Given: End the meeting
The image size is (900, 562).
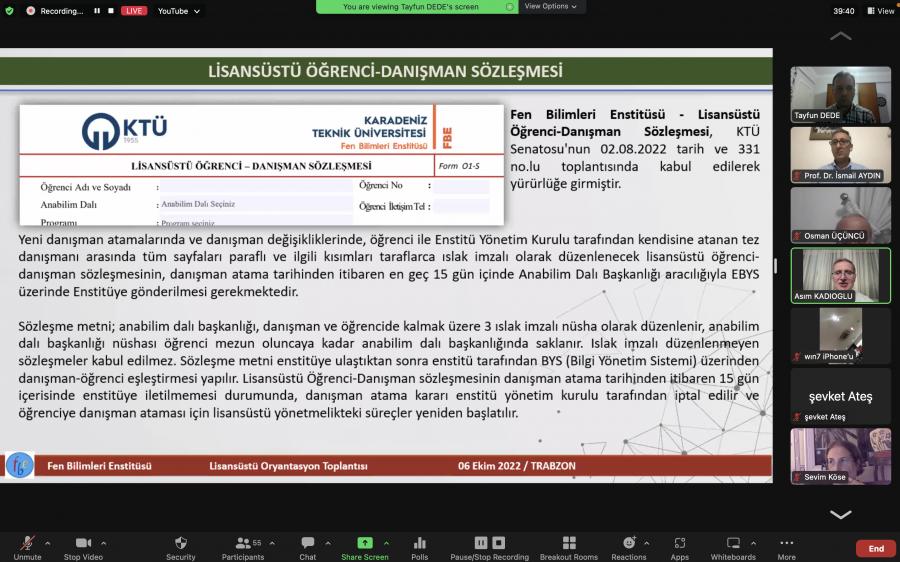Looking at the screenshot, I should tap(876, 549).
